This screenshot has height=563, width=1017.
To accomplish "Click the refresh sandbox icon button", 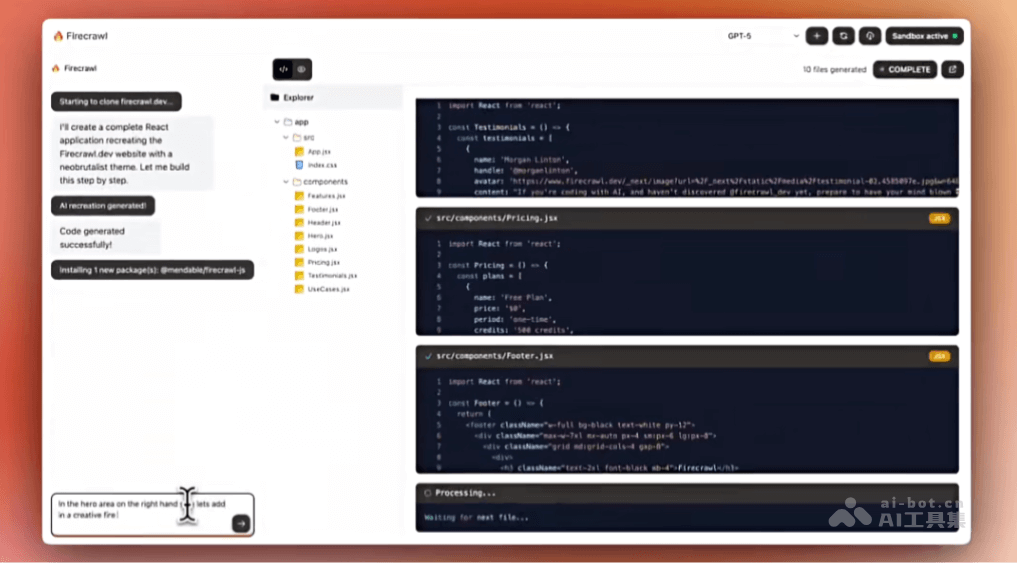I will click(843, 36).
